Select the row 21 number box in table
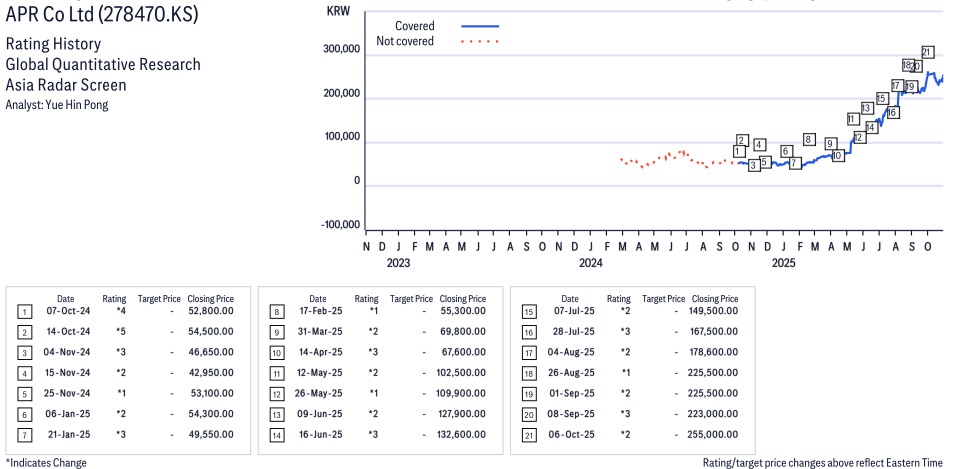This screenshot has width=954, height=469. pyautogui.click(x=529, y=434)
